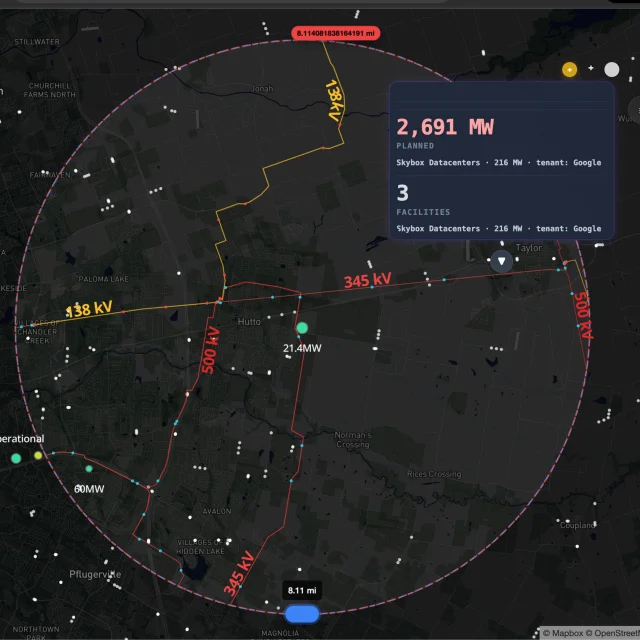Click the solid white circle button

611,69
